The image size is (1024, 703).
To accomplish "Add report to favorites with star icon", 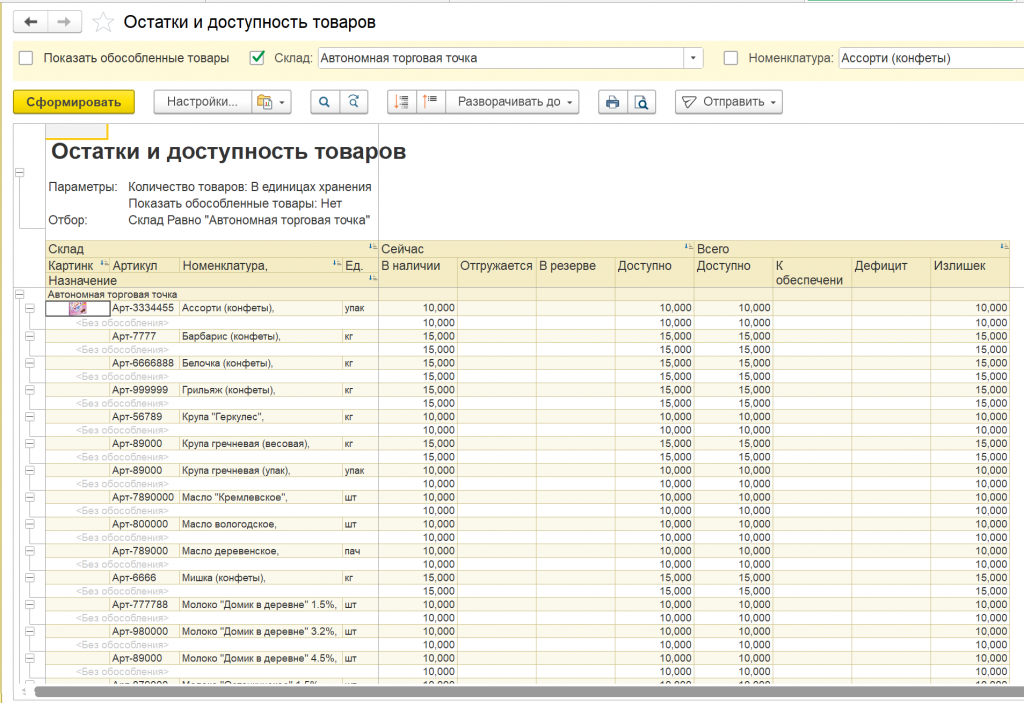I will pos(101,22).
